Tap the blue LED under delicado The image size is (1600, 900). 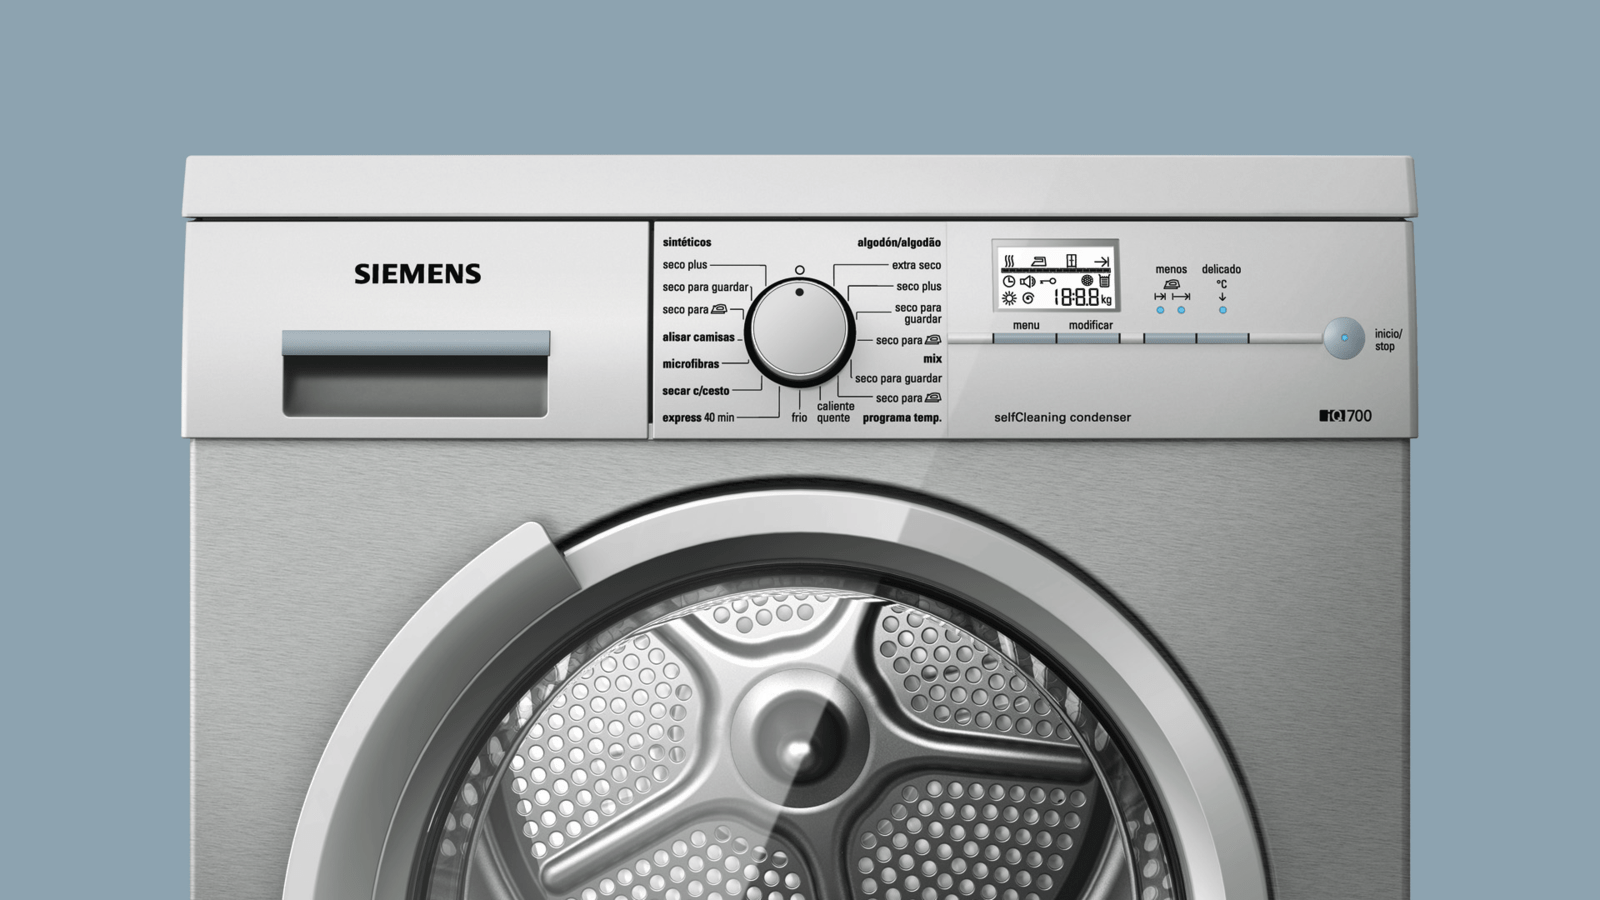[x=1222, y=310]
